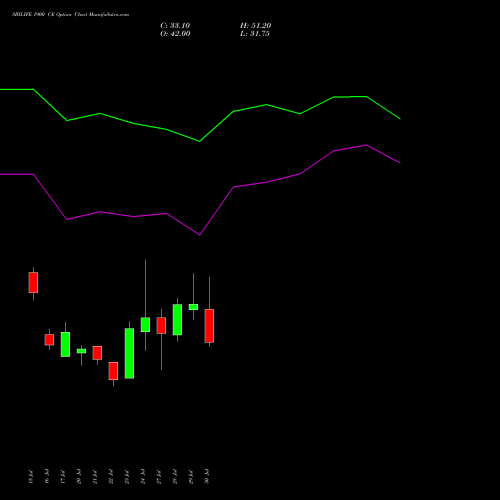Click the high value H: 51.20
The image size is (500, 500).
pos(255,26)
